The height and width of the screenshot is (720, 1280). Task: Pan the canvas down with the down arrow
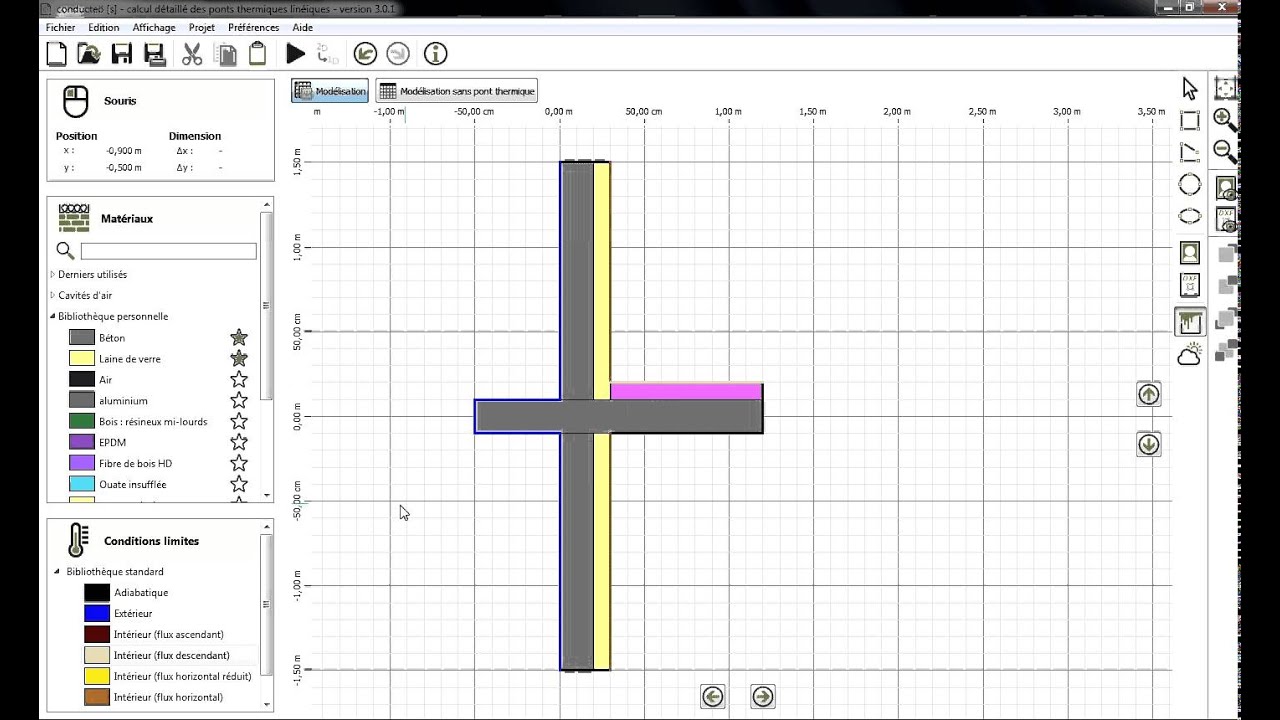[x=1148, y=444]
